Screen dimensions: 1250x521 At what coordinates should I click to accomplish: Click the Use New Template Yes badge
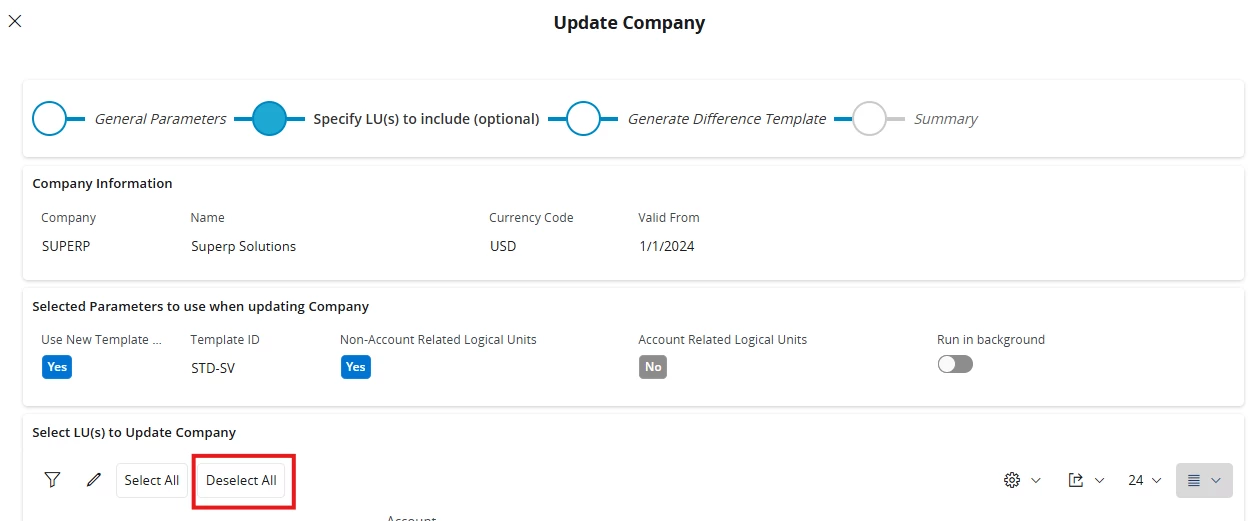[57, 367]
